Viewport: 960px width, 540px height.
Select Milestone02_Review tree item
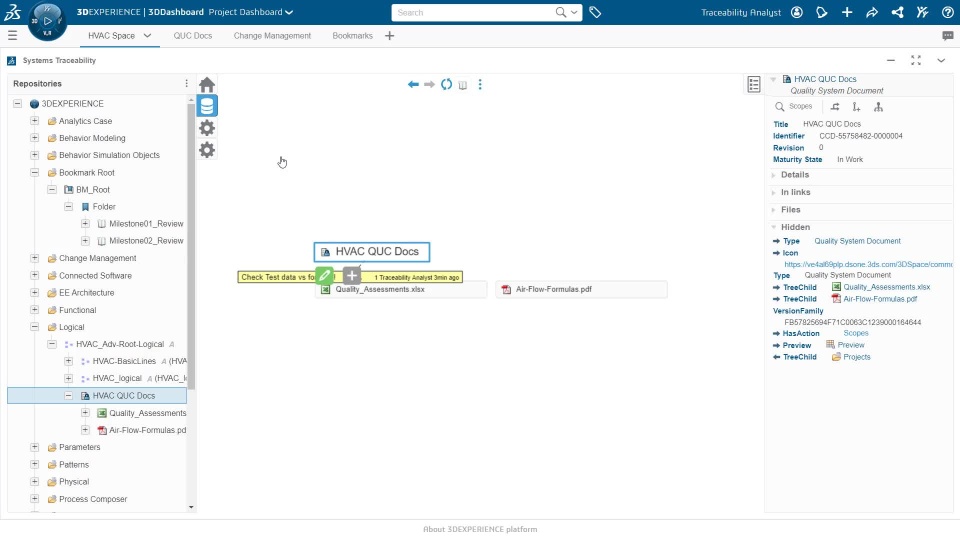click(146, 241)
